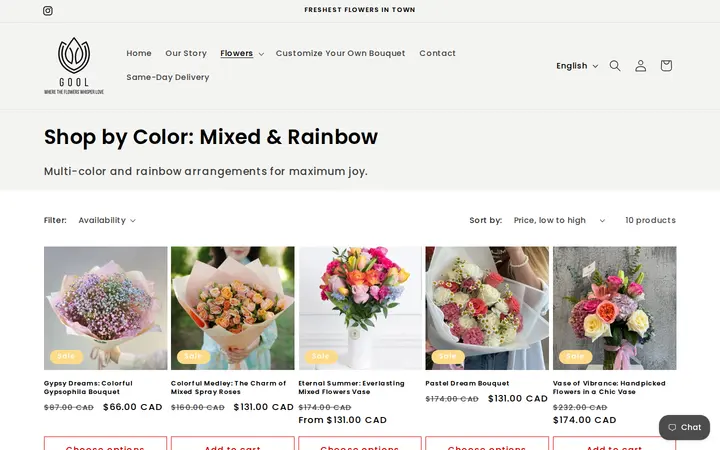The width and height of the screenshot is (720, 450).
Task: Click the Shop by Color heading
Action: tap(211, 137)
